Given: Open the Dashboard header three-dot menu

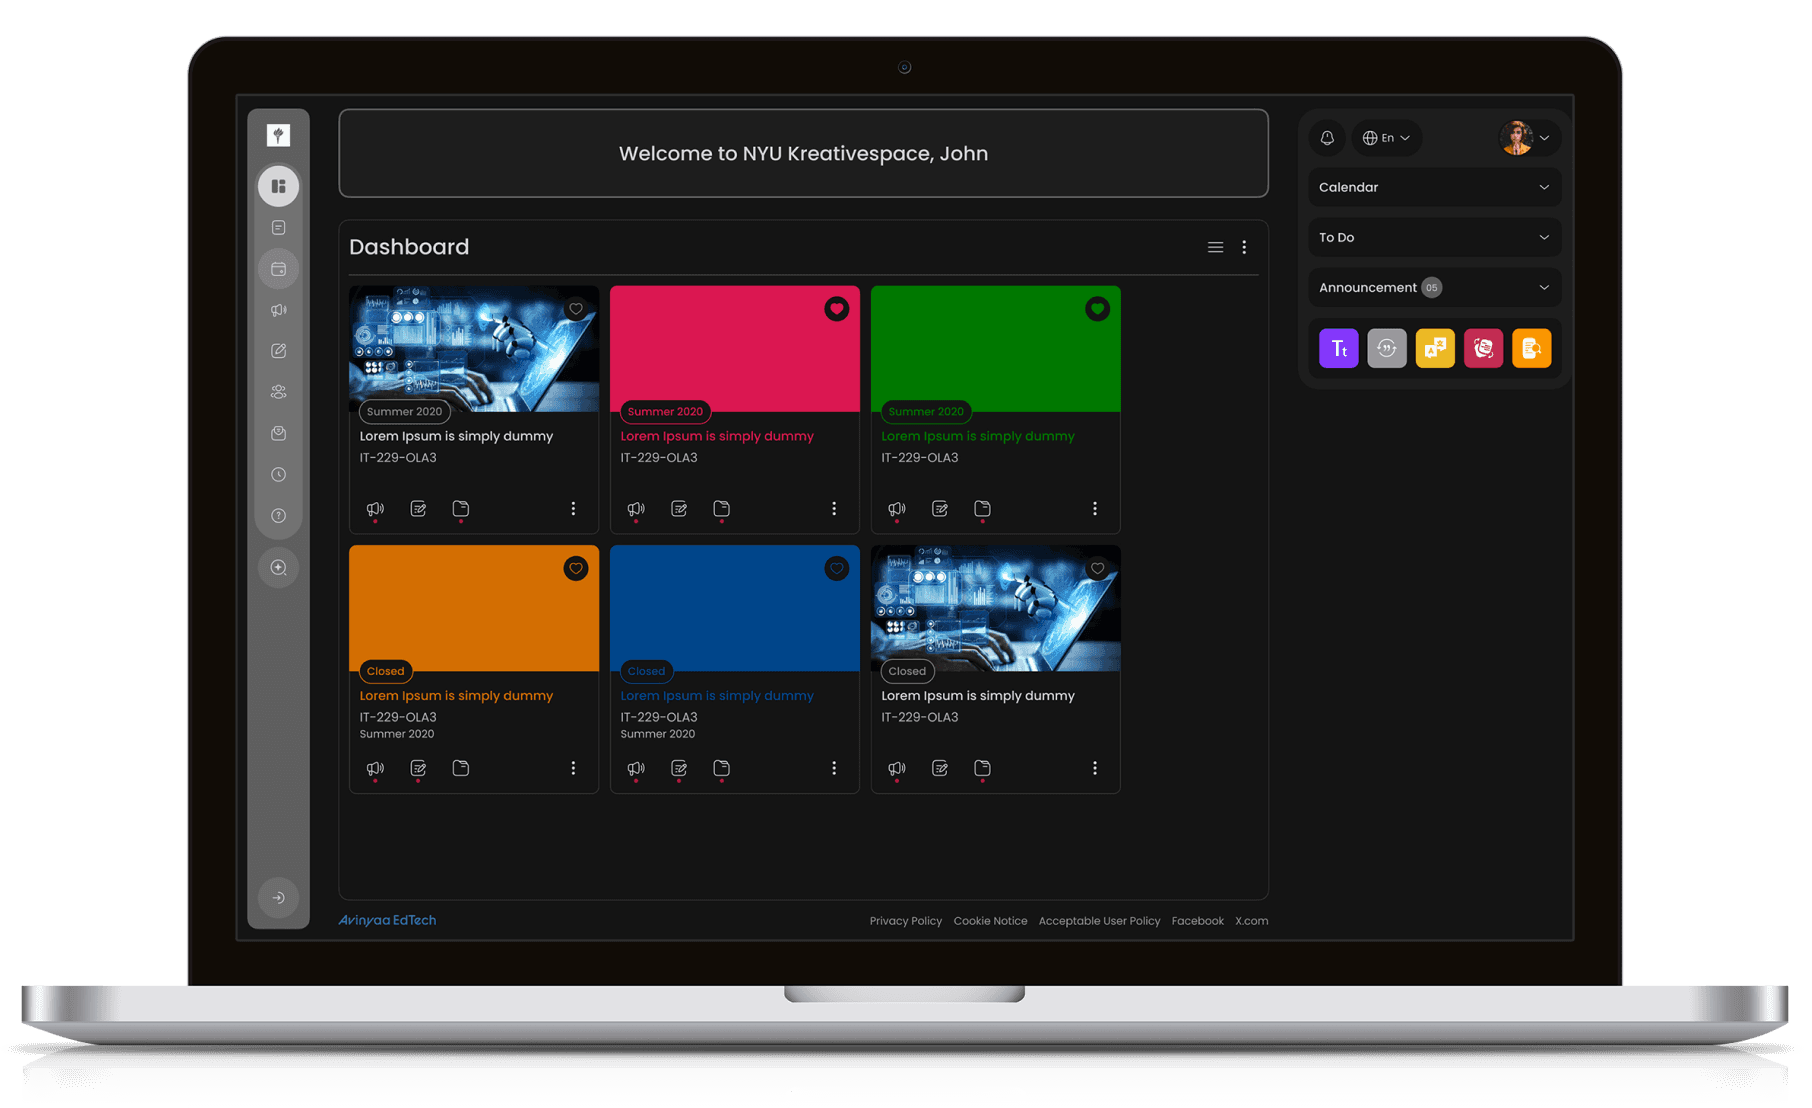Looking at the screenshot, I should [1244, 247].
